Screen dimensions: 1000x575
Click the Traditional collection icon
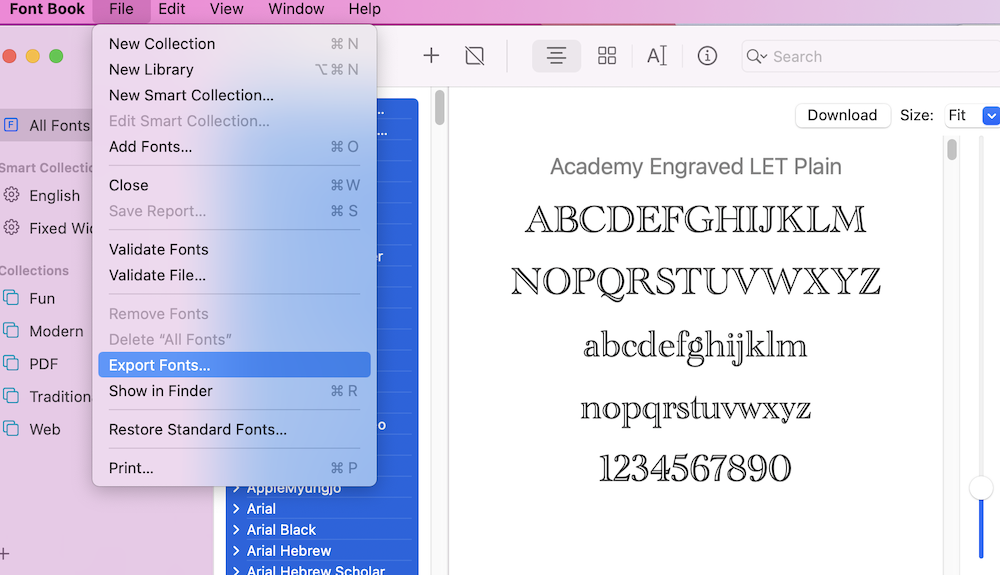(11, 396)
